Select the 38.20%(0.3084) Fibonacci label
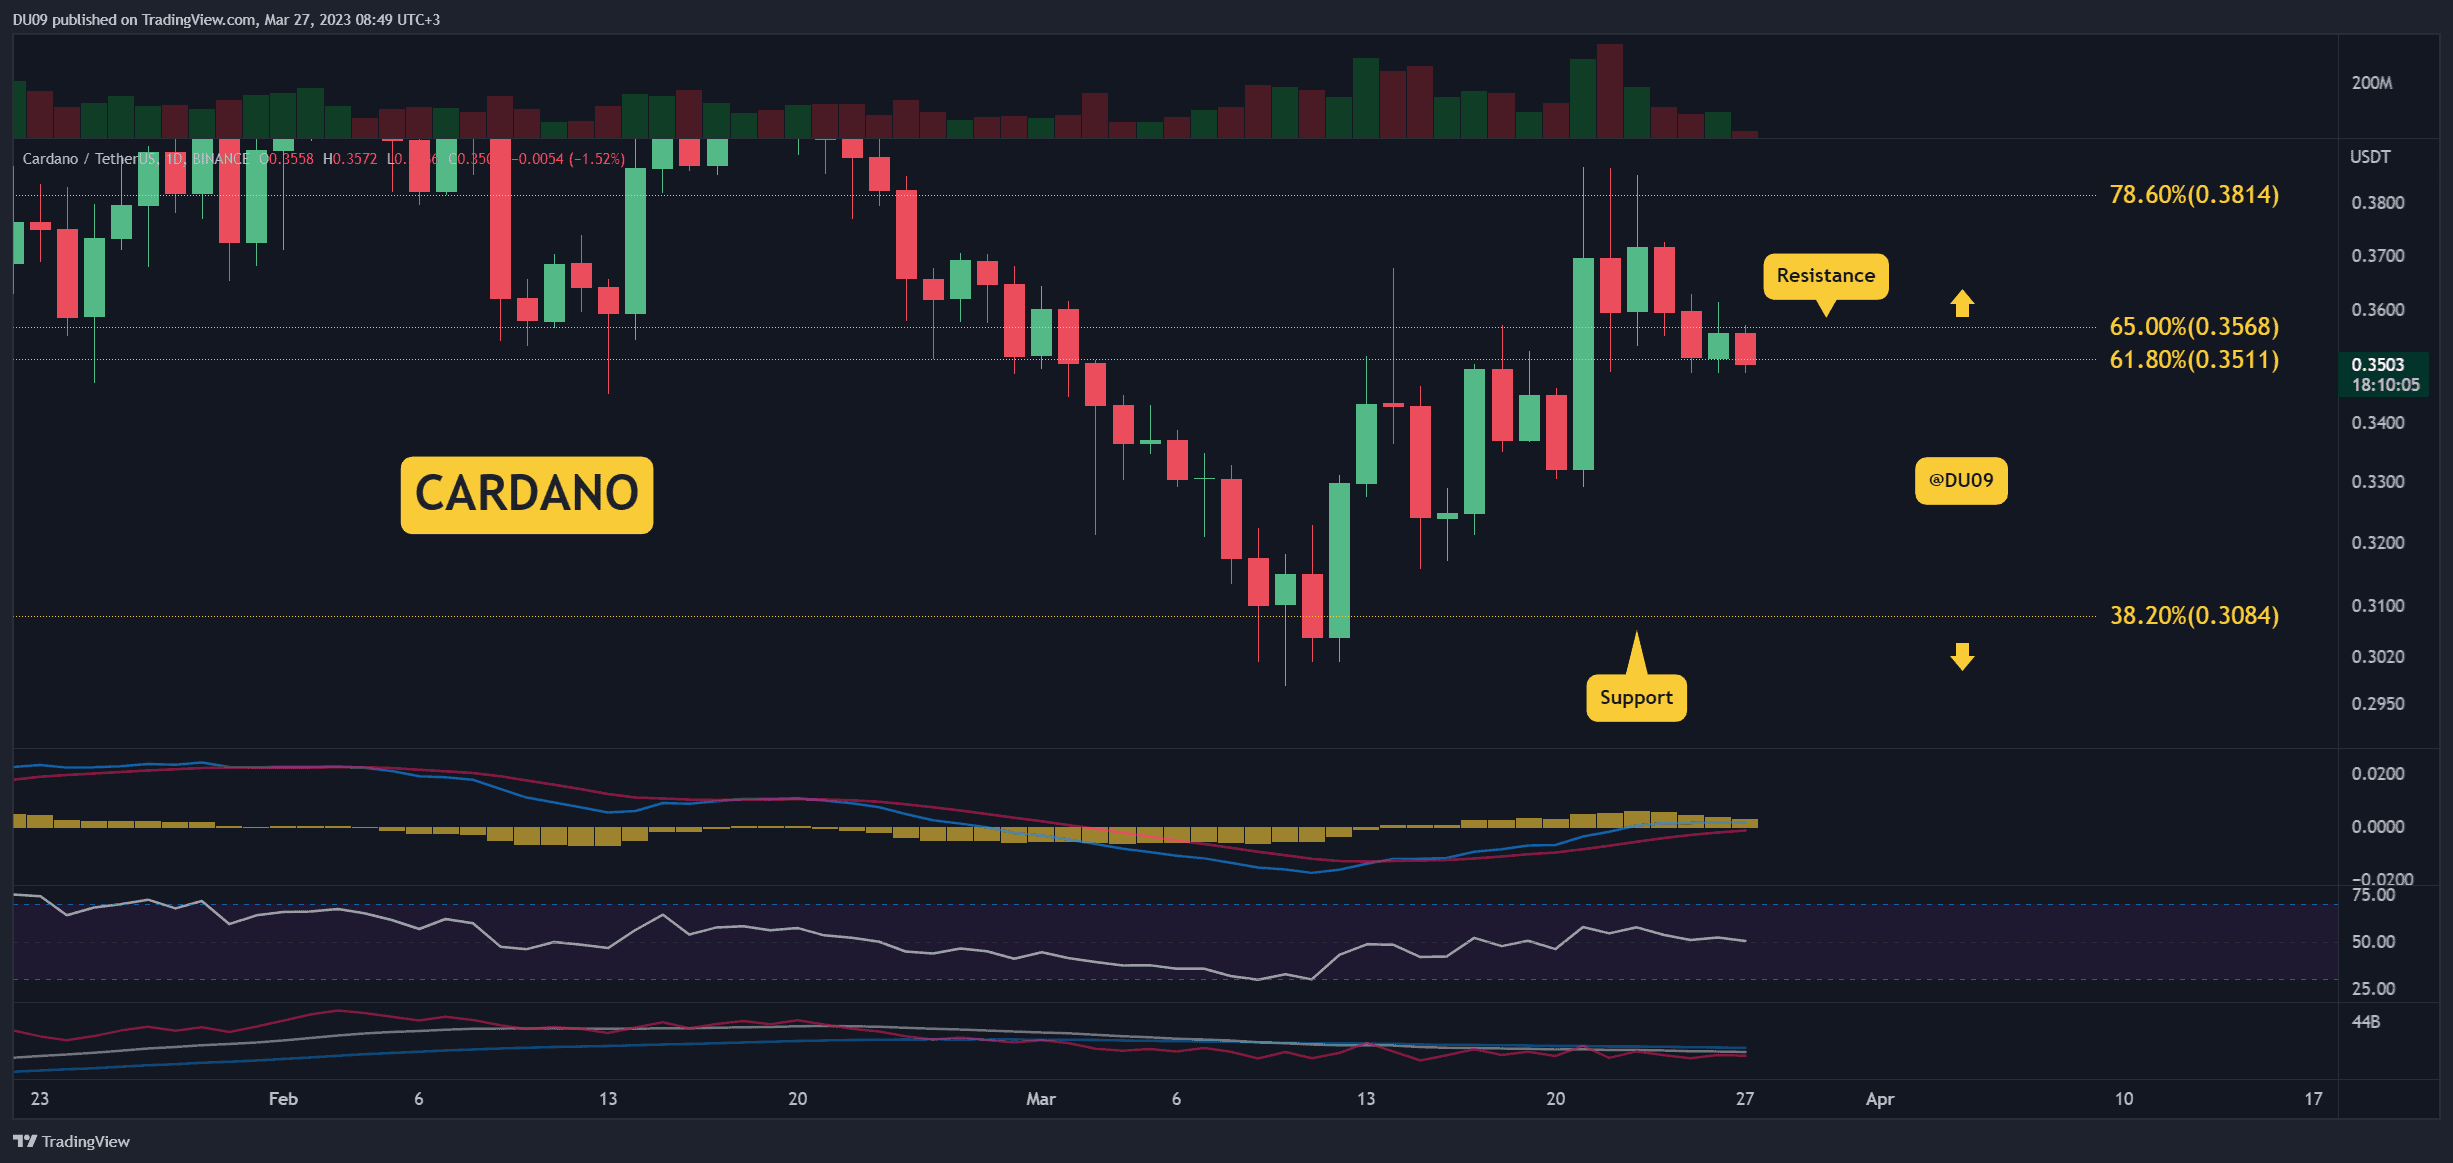The image size is (2453, 1163). coord(2194,615)
